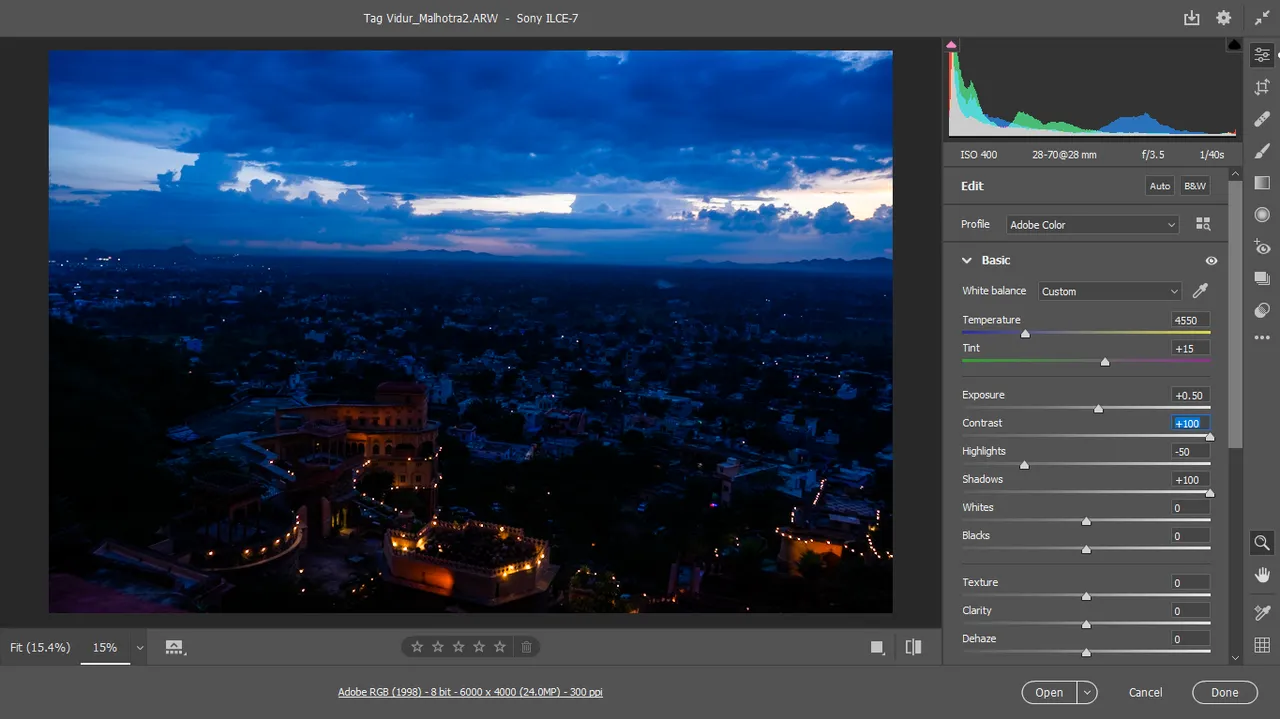Image resolution: width=1280 pixels, height=719 pixels.
Task: Toggle full screen mode icon
Action: [1262, 18]
